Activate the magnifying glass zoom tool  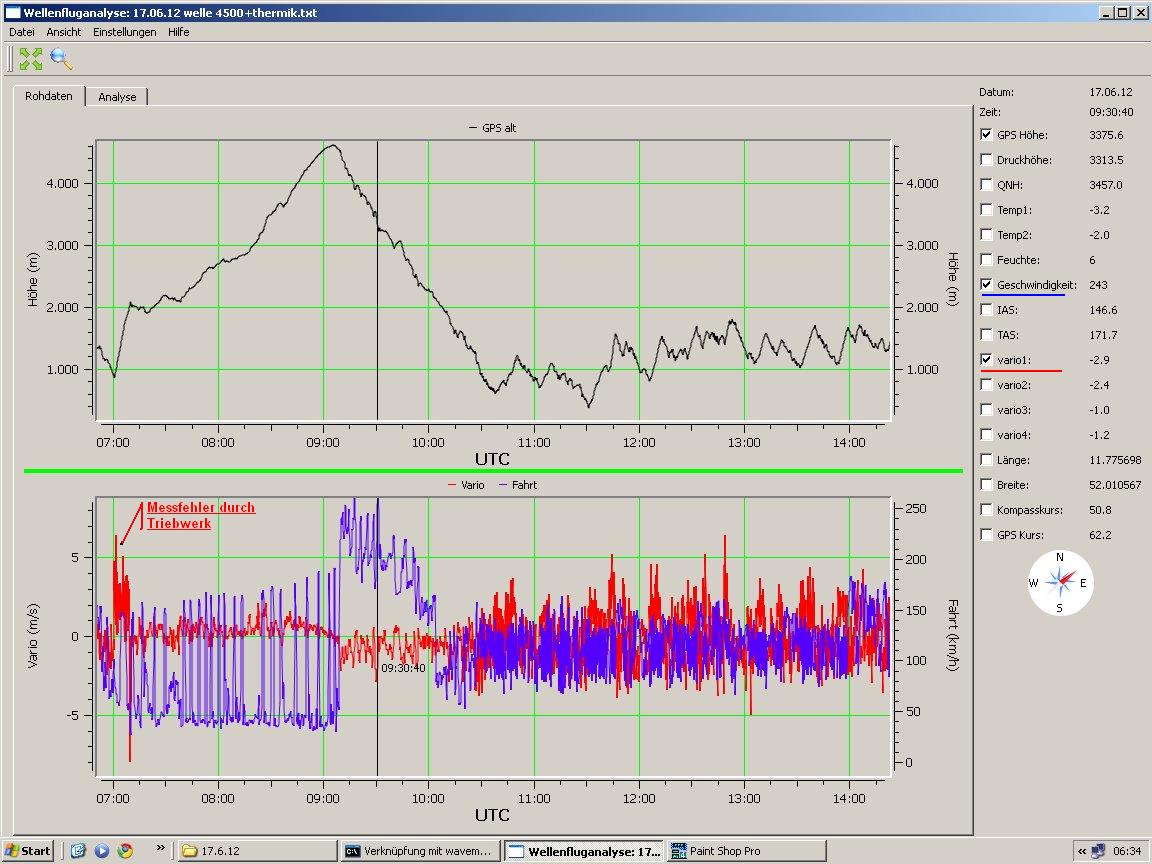pos(62,59)
